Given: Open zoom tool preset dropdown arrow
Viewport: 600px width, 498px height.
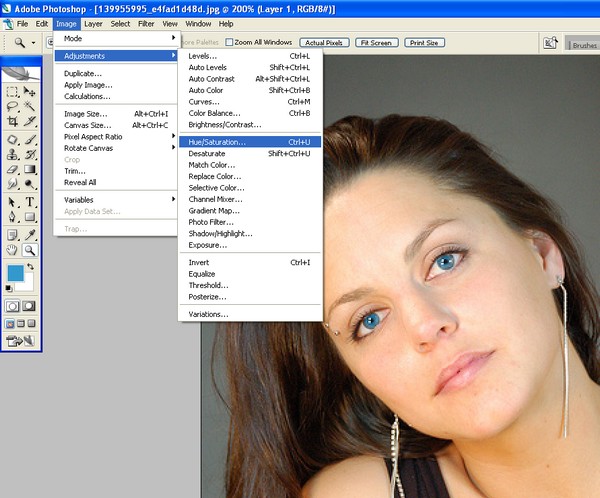Looking at the screenshot, I should tap(33, 42).
